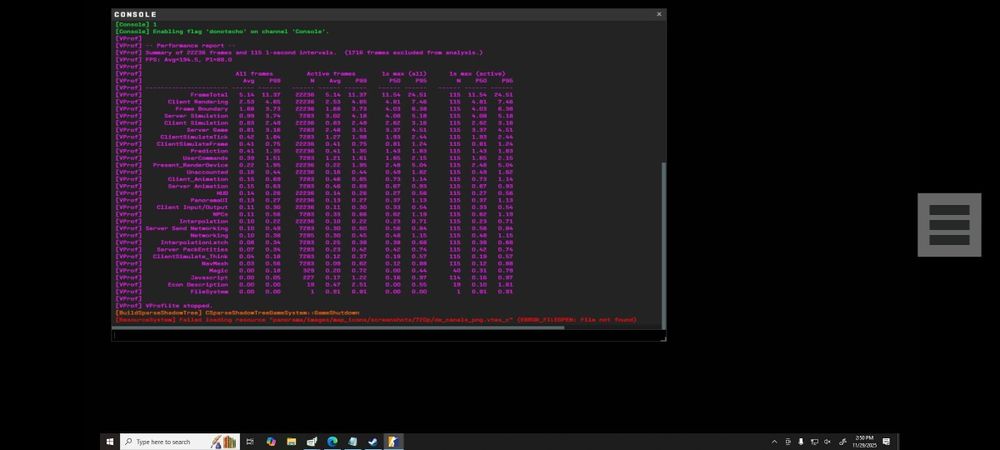Screen dimensions: 1000x450
Task: Select the 'PanoramaUI' row label
Action: coord(209,200)
